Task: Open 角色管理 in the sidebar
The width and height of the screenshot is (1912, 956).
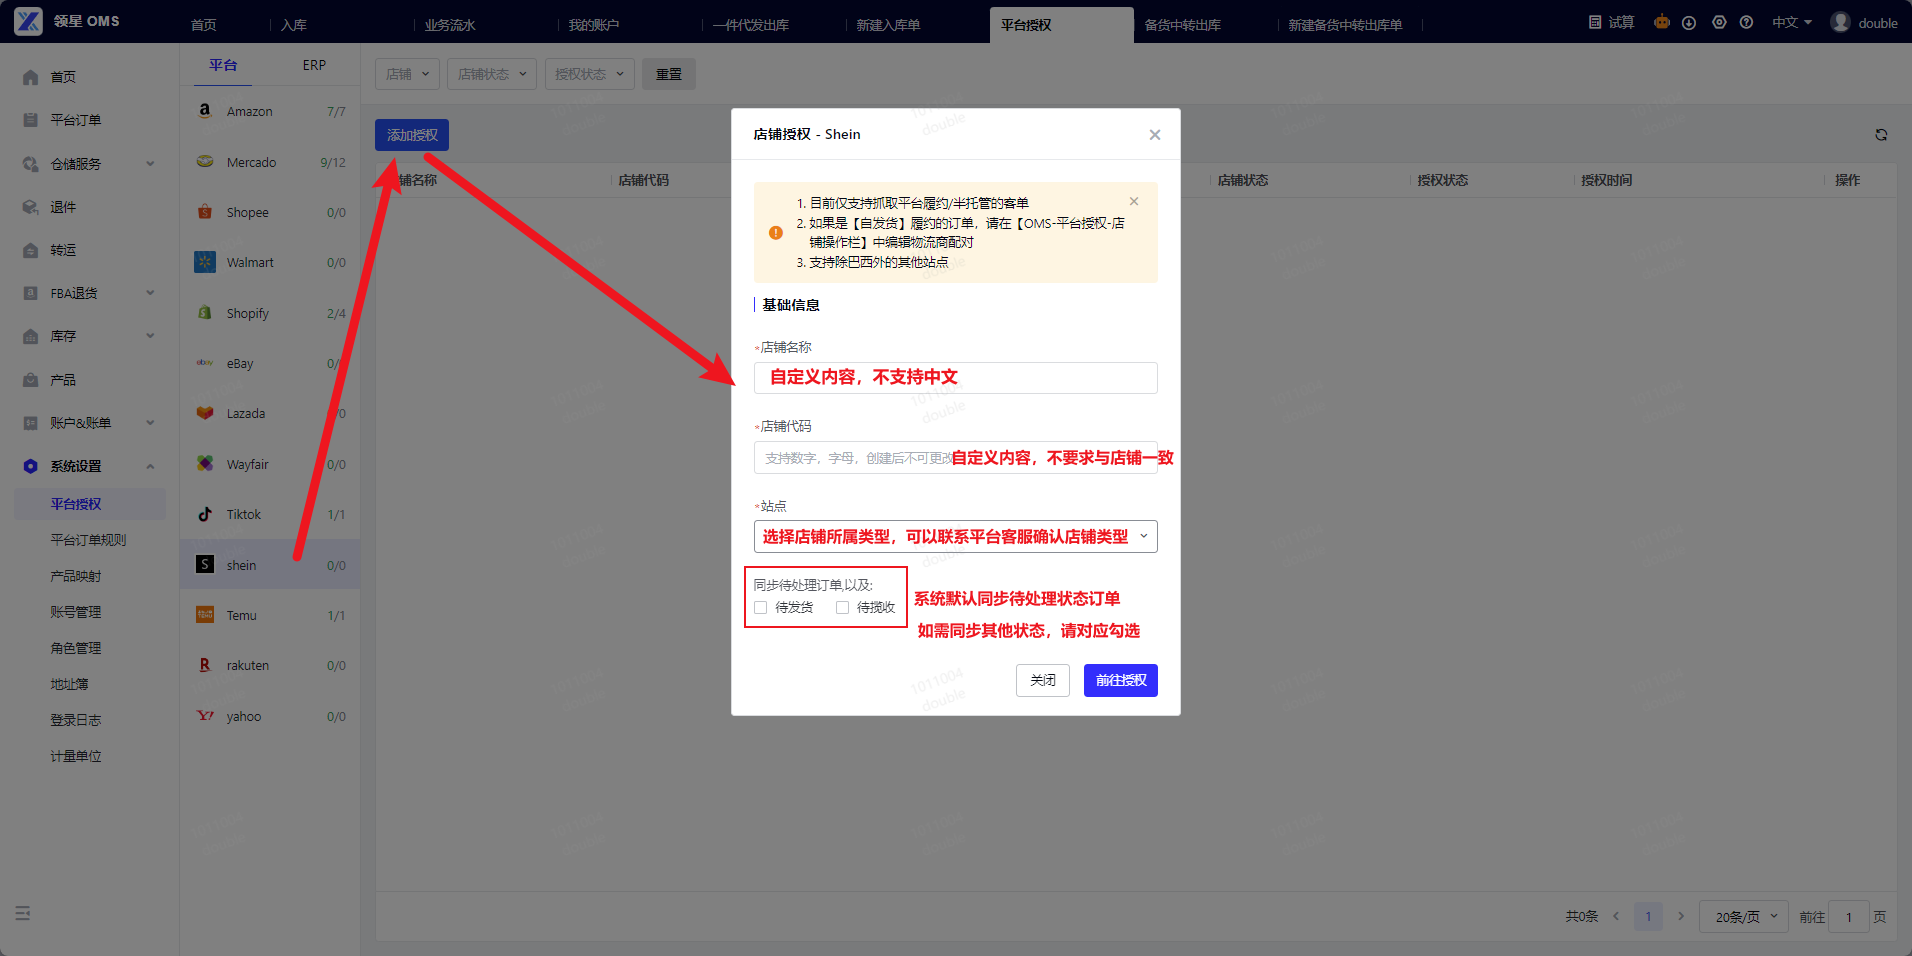Action: point(76,648)
